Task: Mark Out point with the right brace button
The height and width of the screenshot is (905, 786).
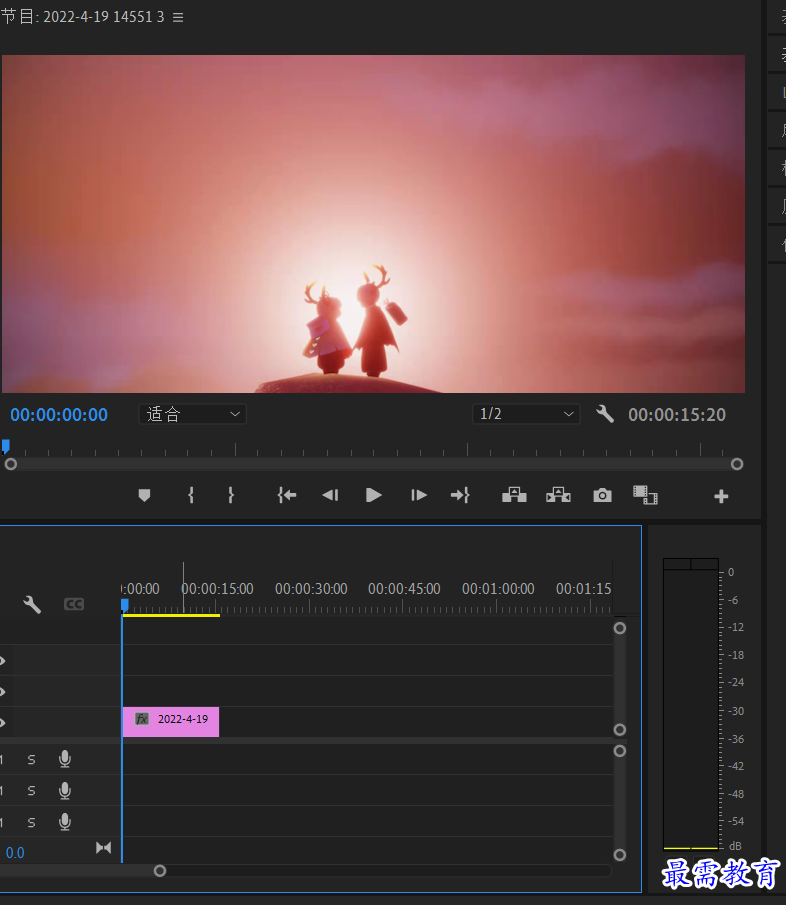Action: [x=231, y=495]
